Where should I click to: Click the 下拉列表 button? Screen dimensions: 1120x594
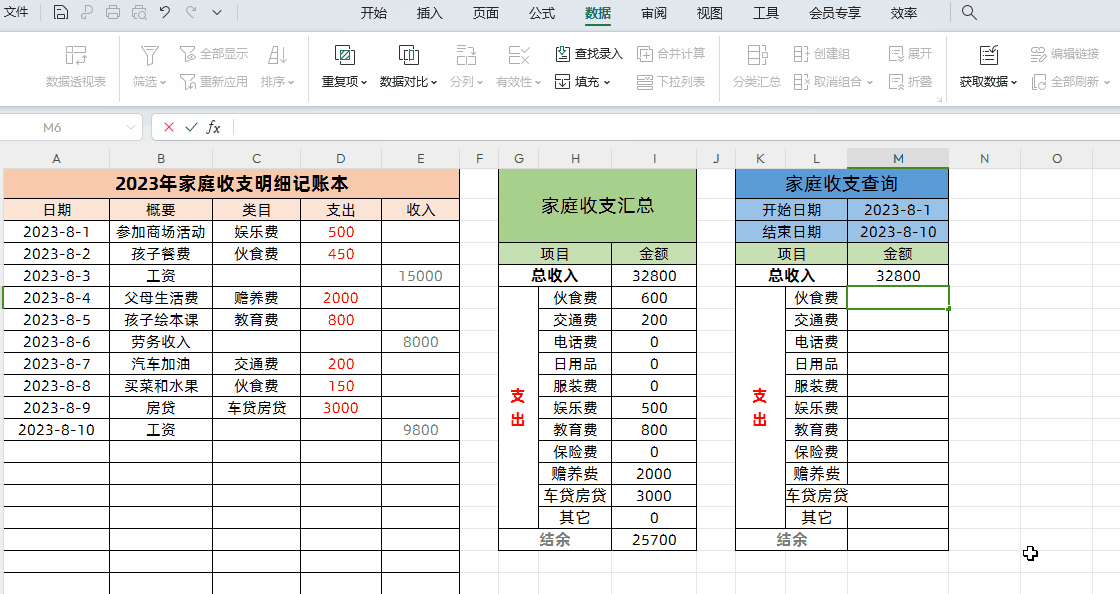pyautogui.click(x=671, y=81)
